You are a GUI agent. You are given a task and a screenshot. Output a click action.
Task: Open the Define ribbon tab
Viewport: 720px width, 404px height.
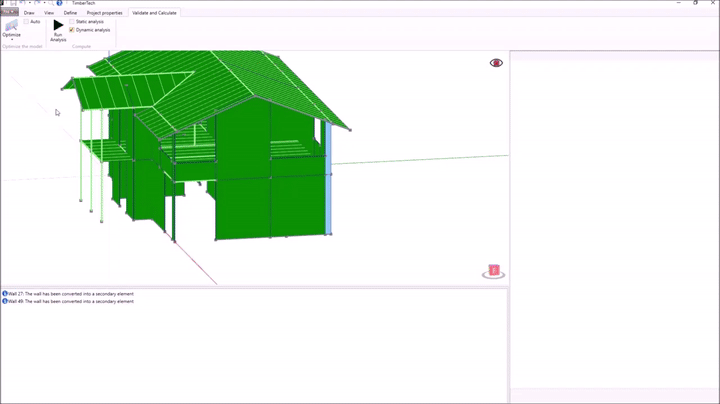point(70,13)
